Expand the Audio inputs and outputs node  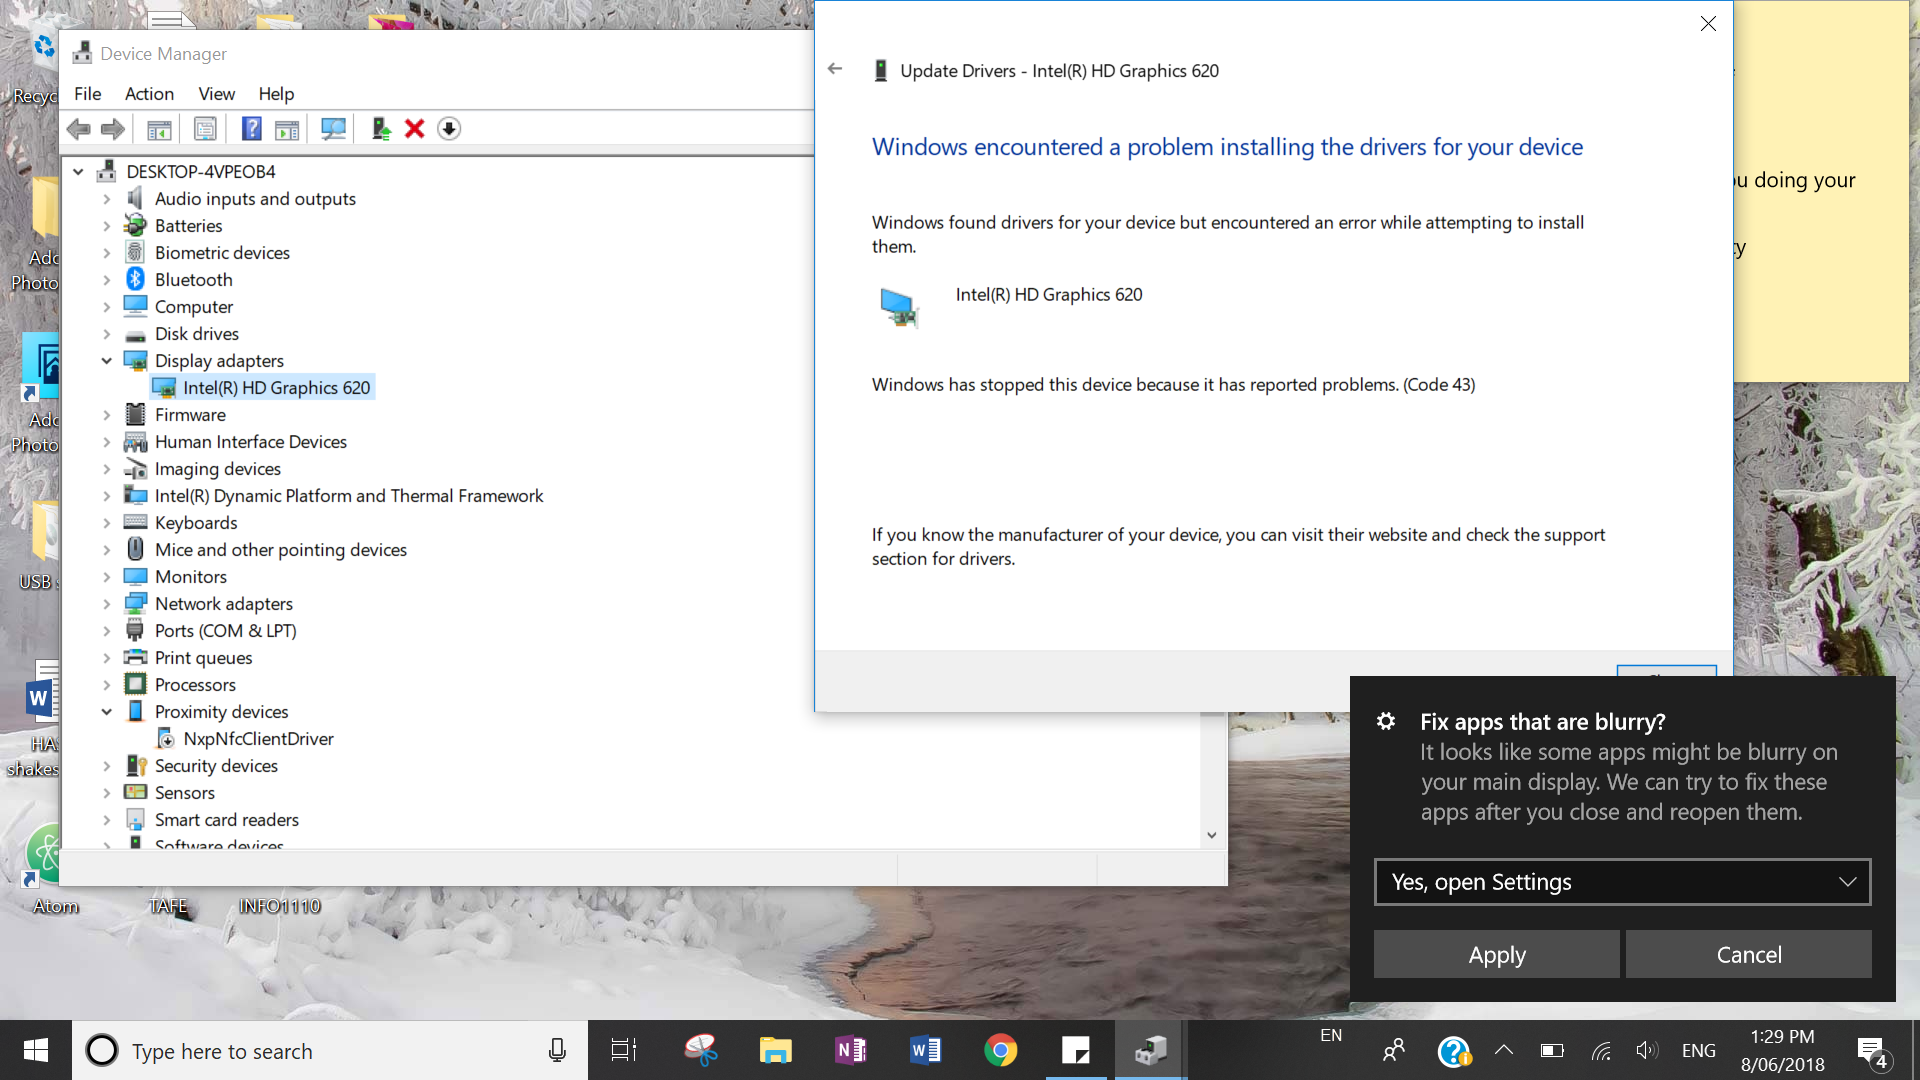pyautogui.click(x=107, y=199)
